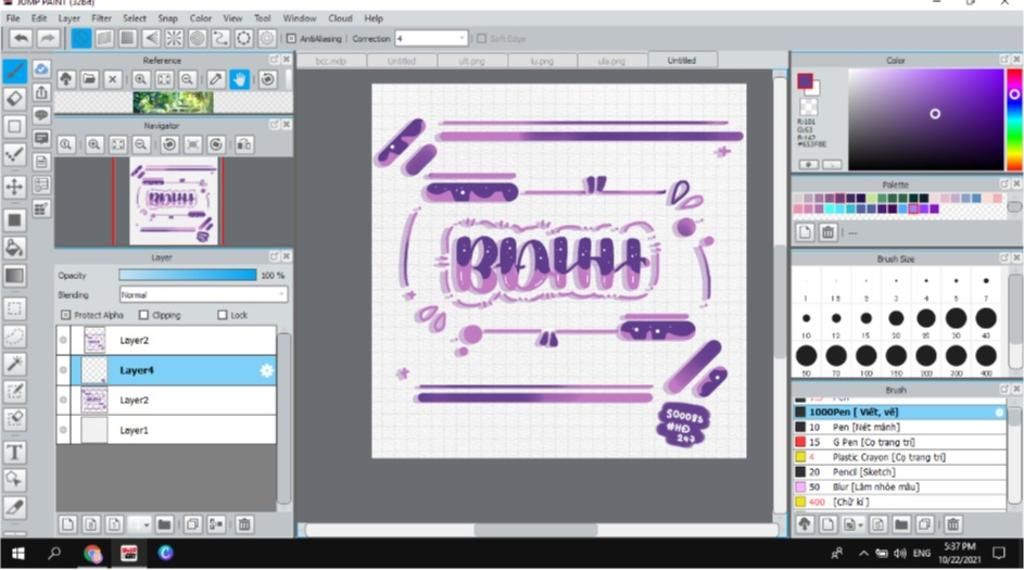Delete brush via Brush panel trash icon
The image size is (1024, 570).
coord(953,524)
